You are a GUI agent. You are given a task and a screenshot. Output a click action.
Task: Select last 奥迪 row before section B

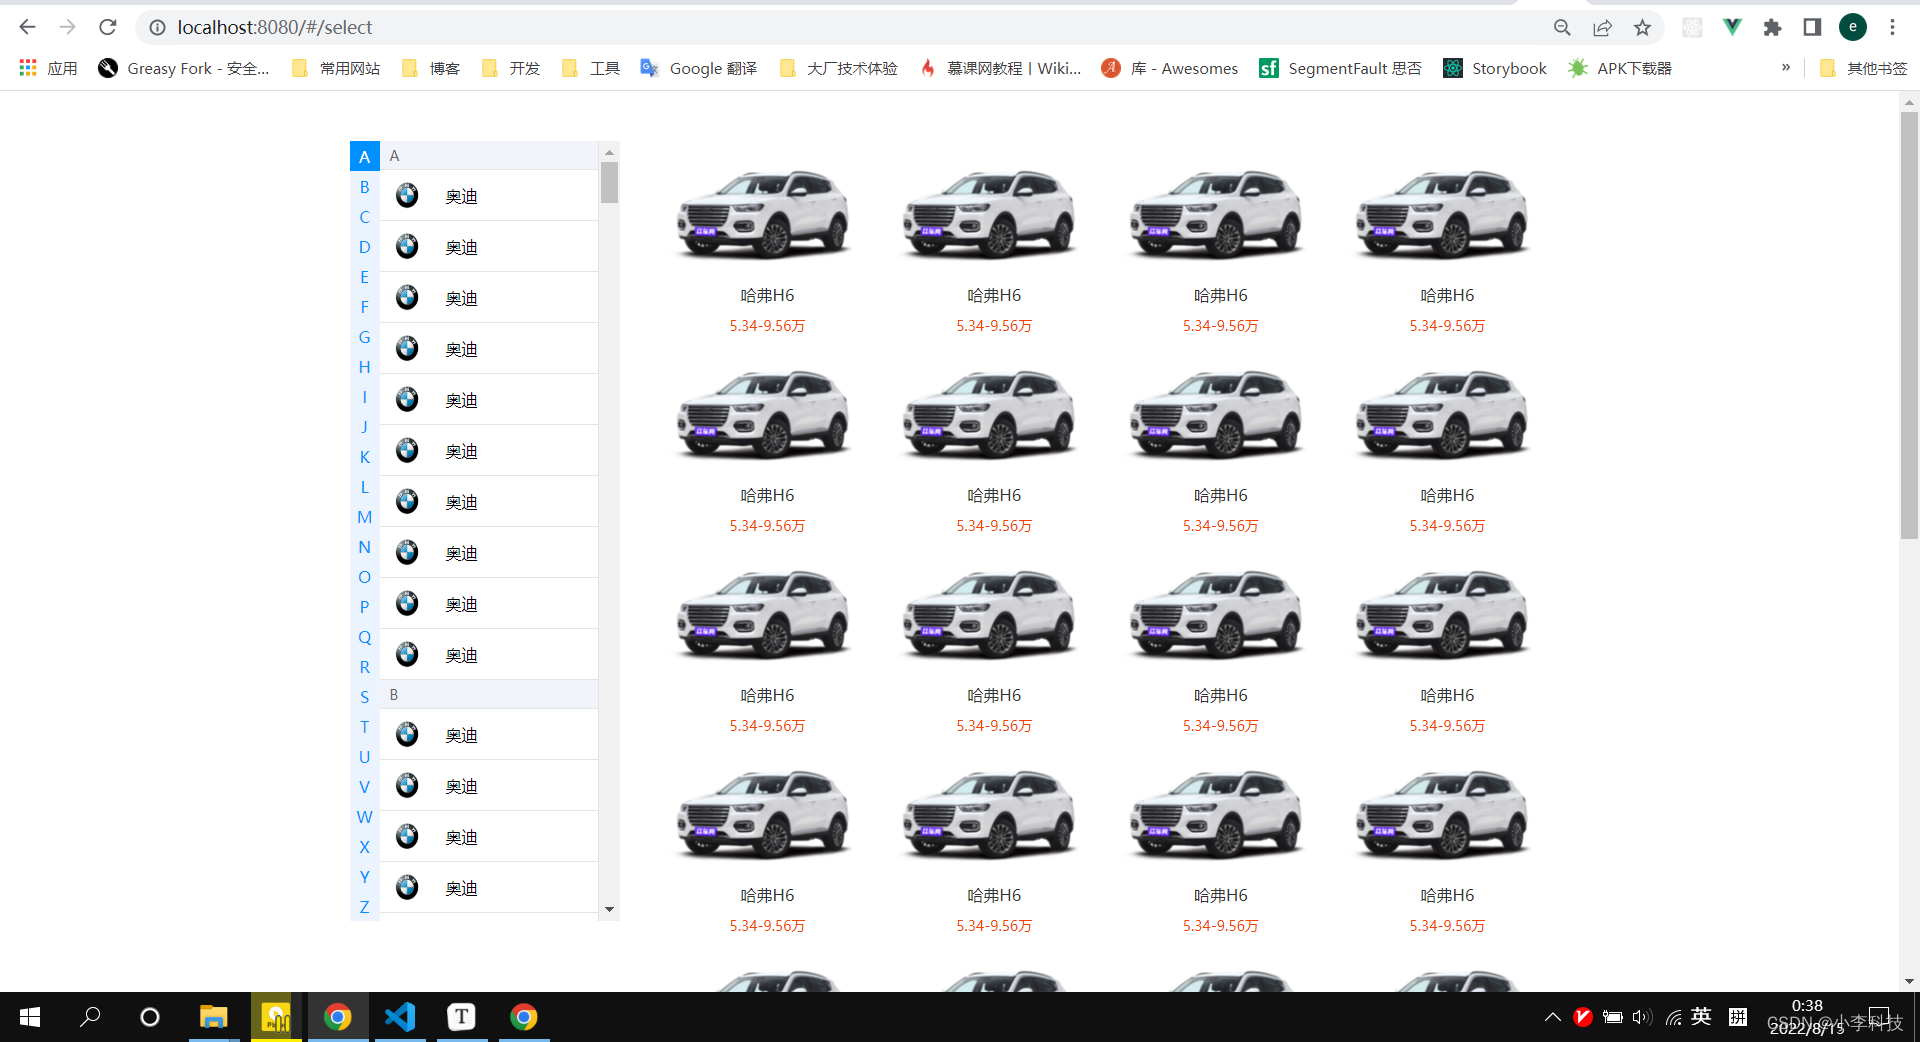(x=489, y=655)
